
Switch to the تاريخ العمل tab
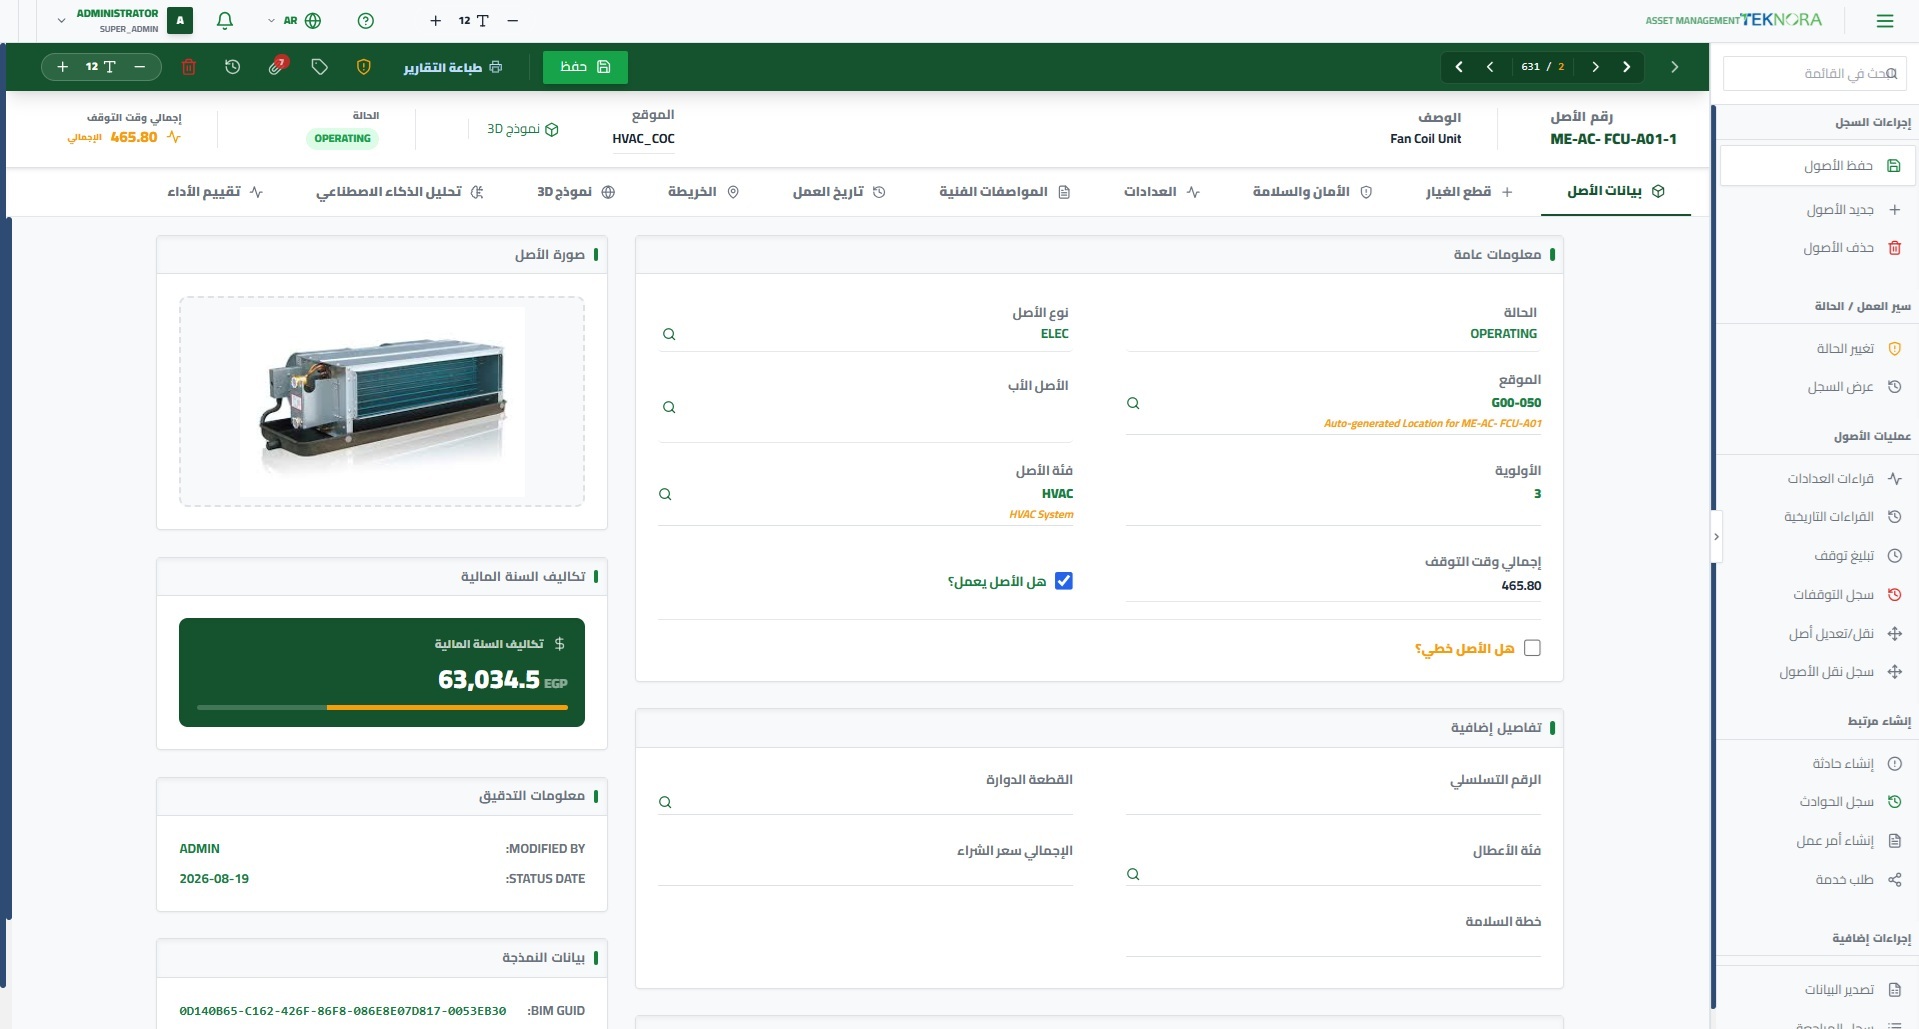click(x=839, y=191)
